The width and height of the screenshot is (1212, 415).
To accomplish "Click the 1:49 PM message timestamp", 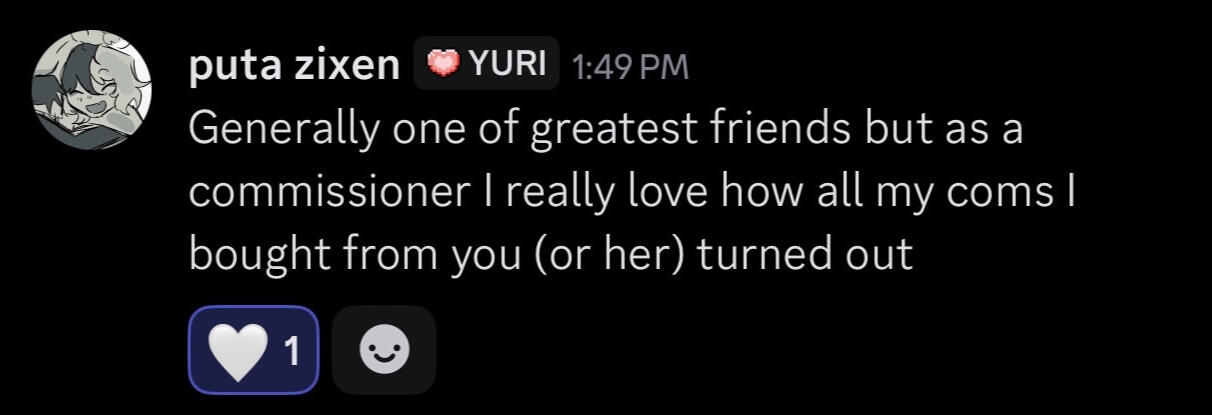I will click(x=630, y=66).
